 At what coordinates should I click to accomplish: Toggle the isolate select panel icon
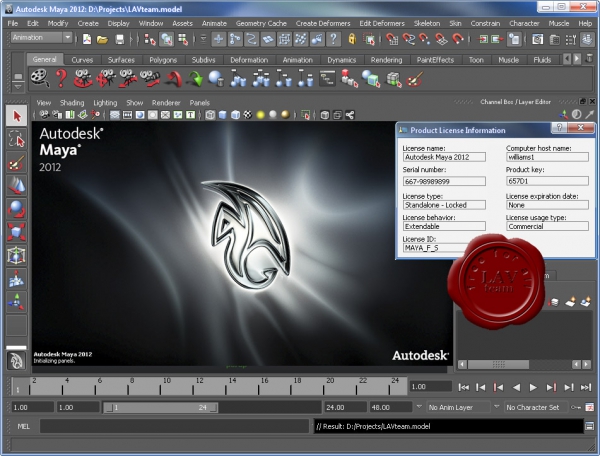tap(305, 115)
